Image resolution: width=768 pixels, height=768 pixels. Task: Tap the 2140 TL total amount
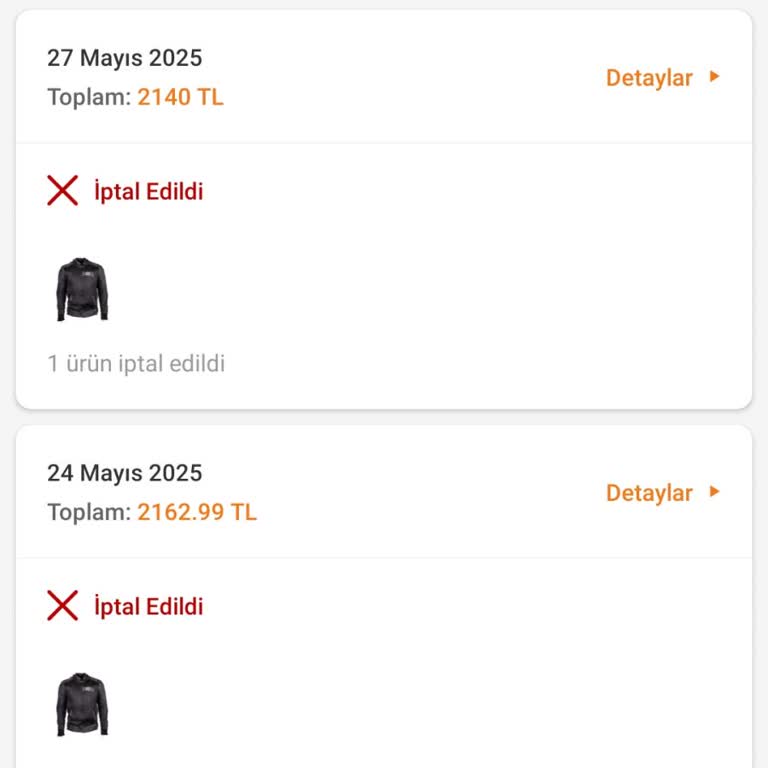pyautogui.click(x=180, y=97)
